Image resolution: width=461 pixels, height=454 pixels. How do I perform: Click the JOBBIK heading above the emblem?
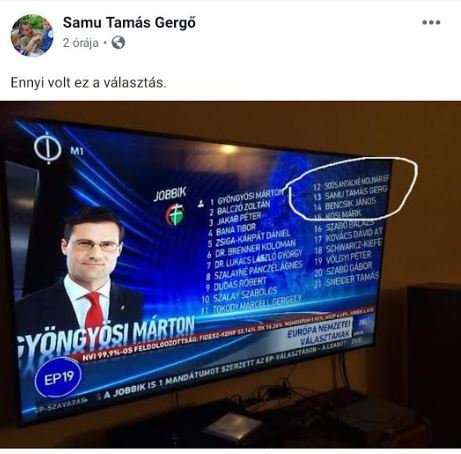click(x=170, y=194)
